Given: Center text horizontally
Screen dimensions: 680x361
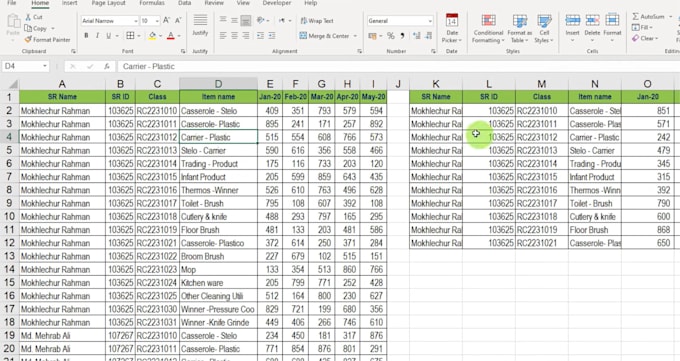Looking at the screenshot, I should tap(234, 36).
